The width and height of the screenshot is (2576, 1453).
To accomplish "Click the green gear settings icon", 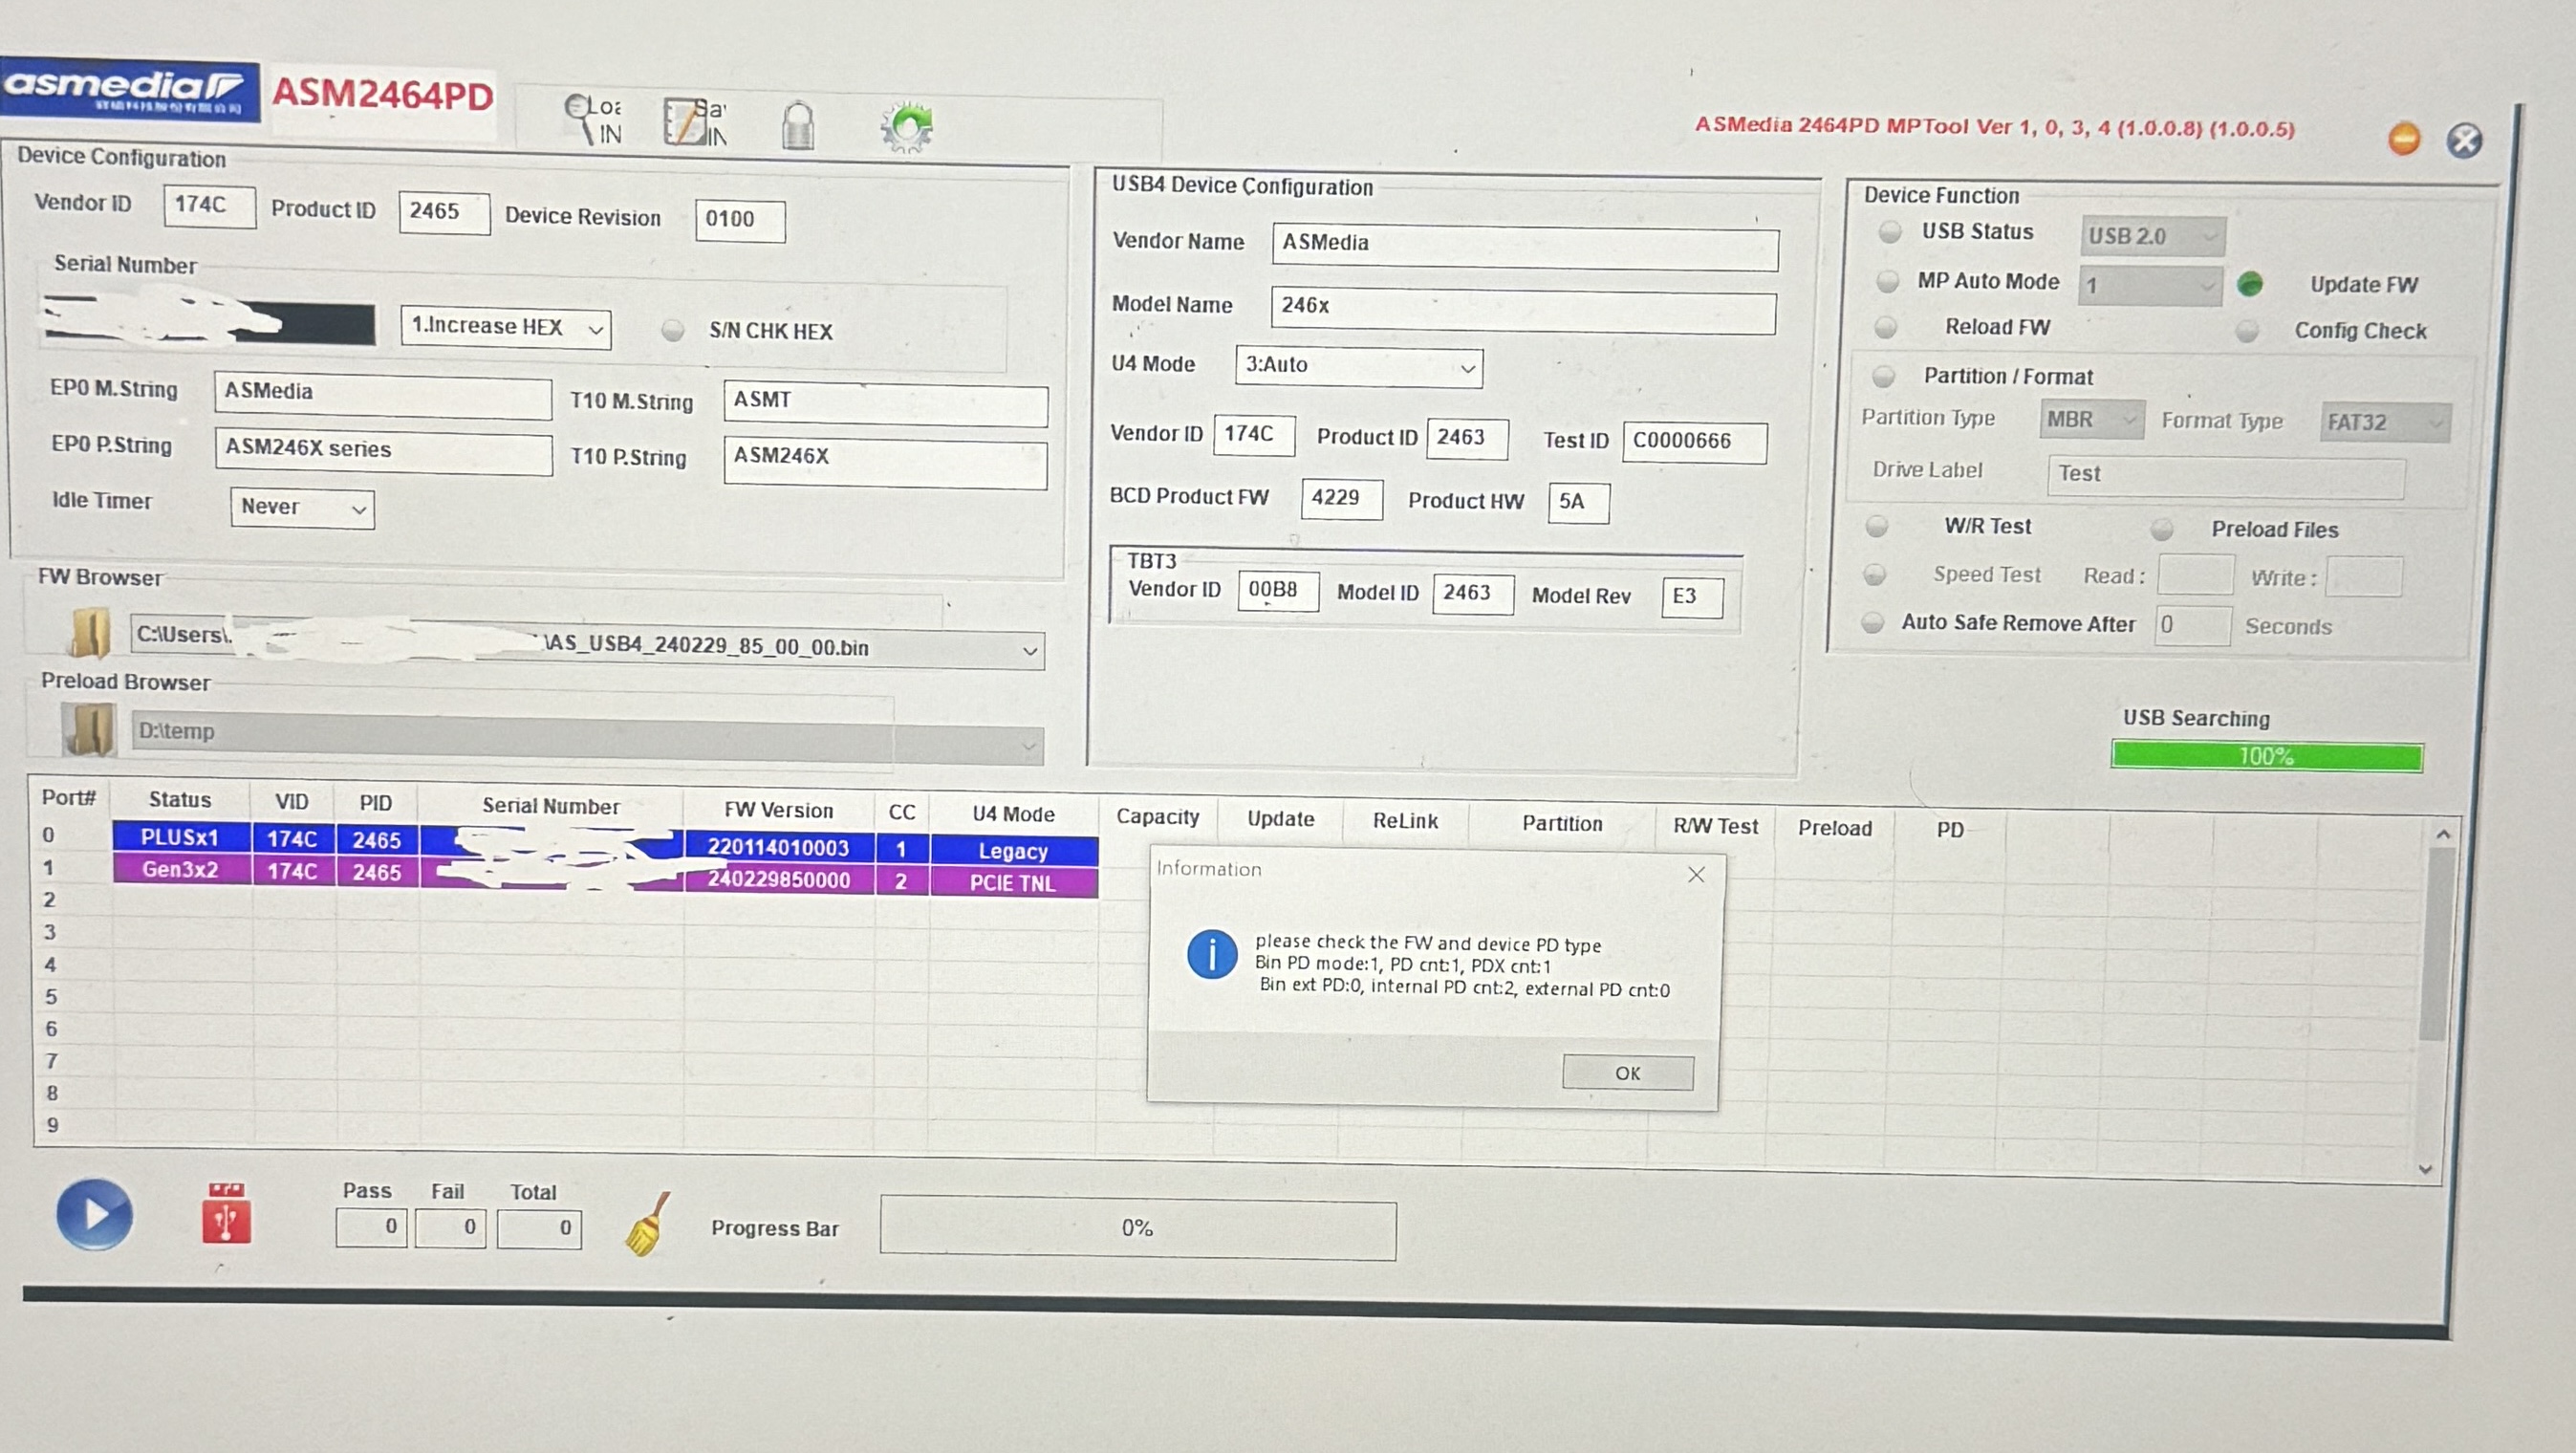I will (x=906, y=127).
